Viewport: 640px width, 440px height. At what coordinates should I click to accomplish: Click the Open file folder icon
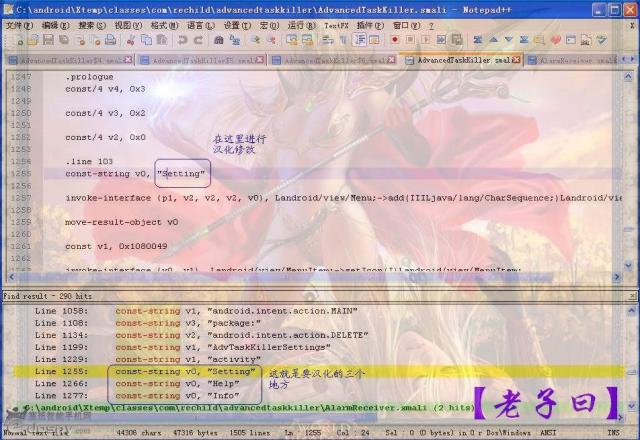pyautogui.click(x=33, y=40)
